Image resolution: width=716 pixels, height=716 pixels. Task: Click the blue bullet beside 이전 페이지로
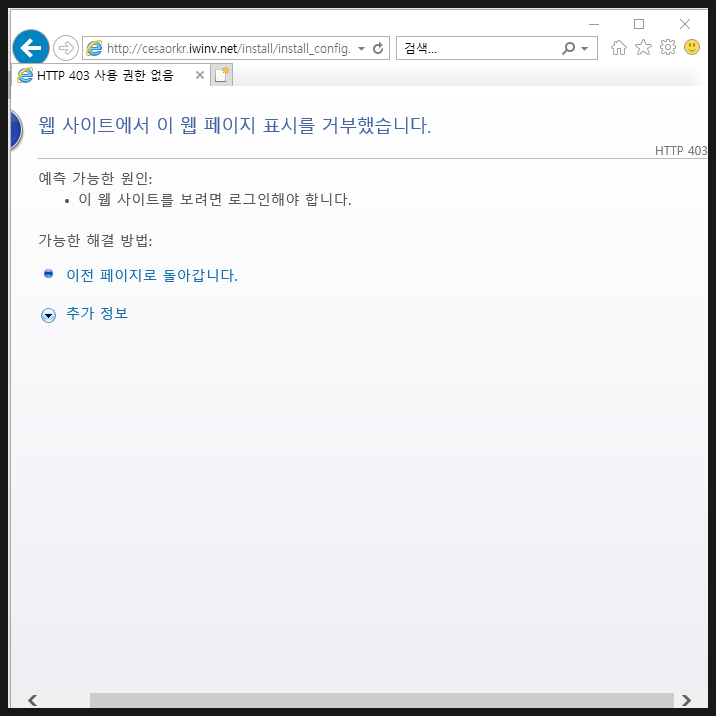click(x=48, y=274)
